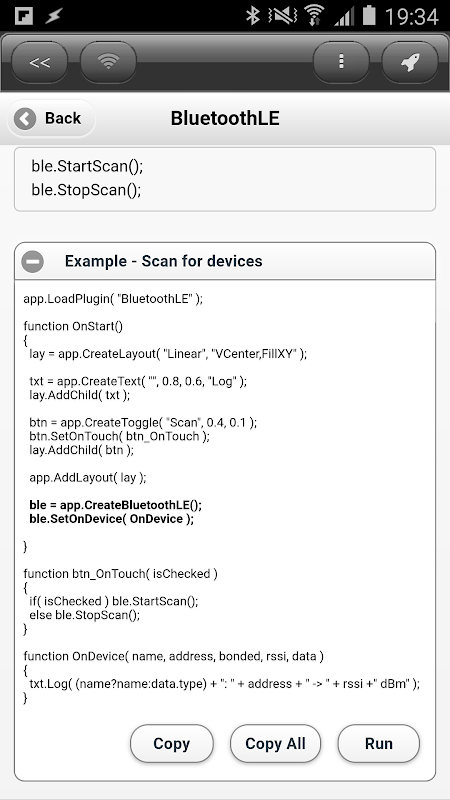This screenshot has height=800, width=450.
Task: Tap the WiFi connect toolbar icon
Action: [x=108, y=62]
